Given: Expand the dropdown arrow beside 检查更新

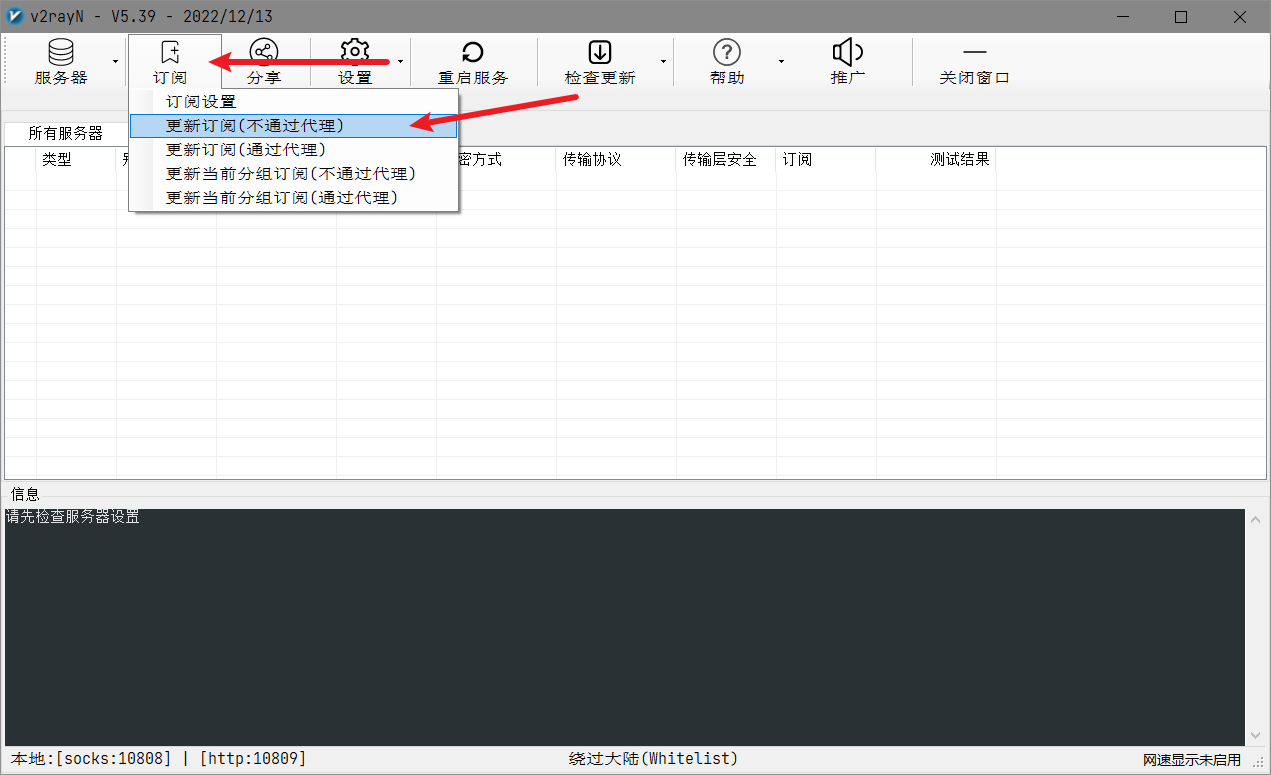Looking at the screenshot, I should [662, 62].
